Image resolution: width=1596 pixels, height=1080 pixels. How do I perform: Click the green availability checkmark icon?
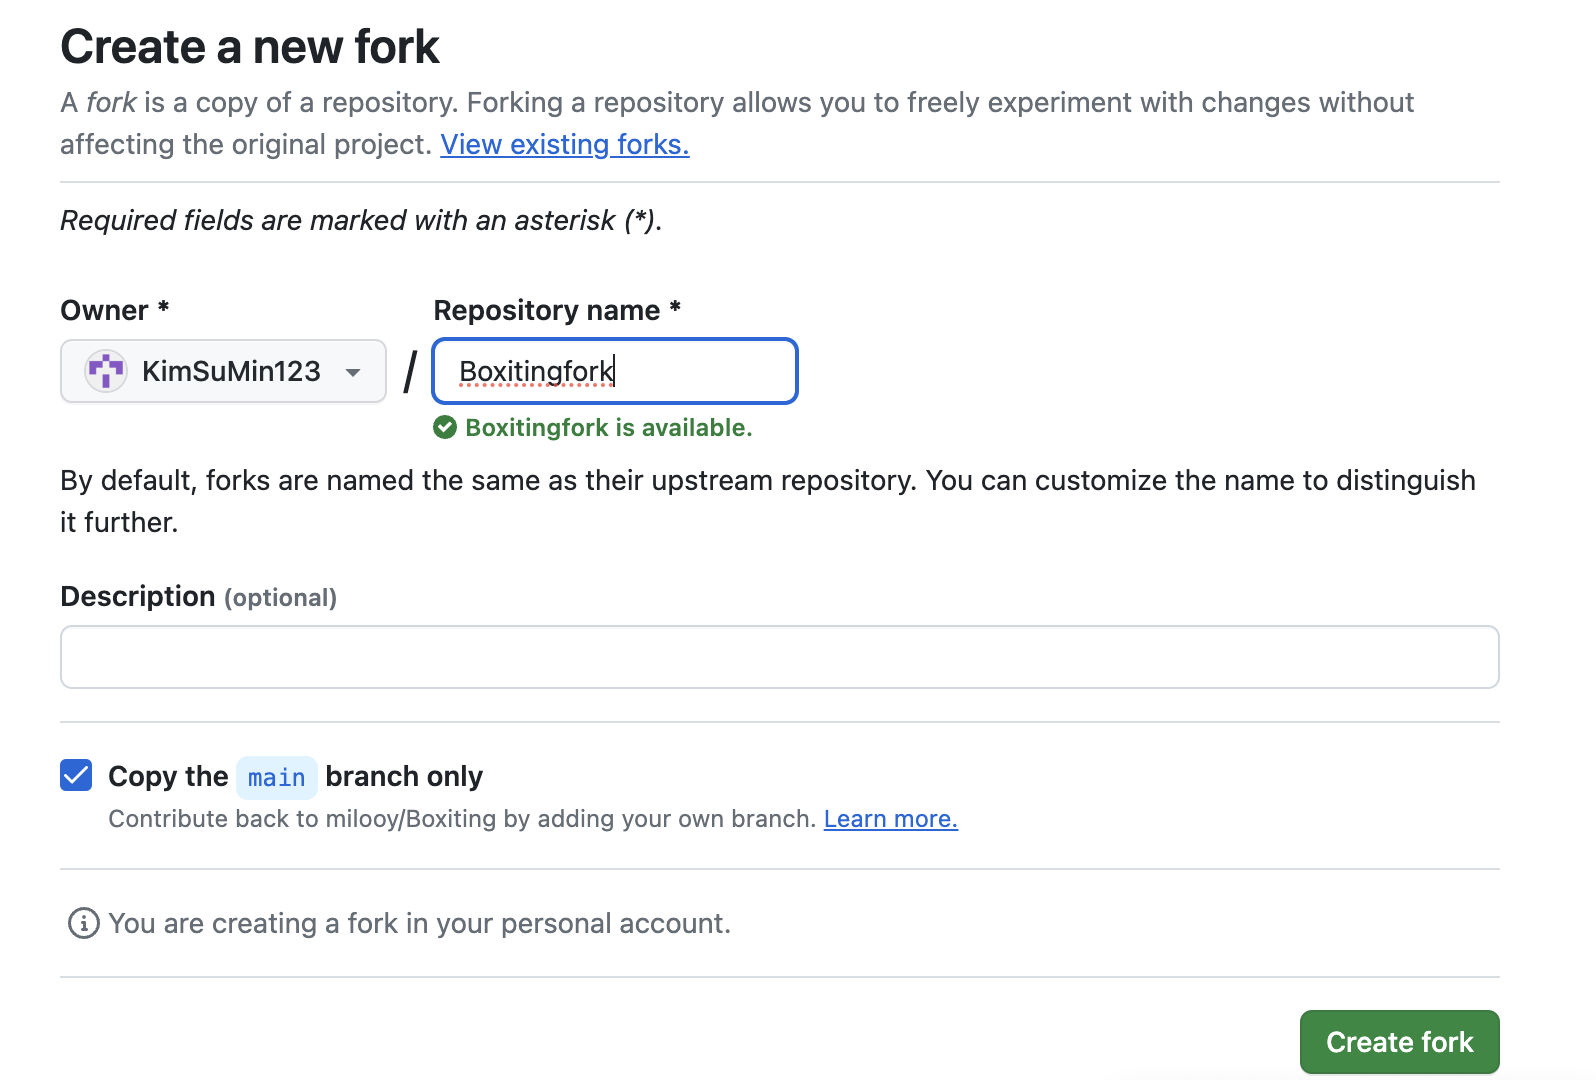(x=445, y=428)
